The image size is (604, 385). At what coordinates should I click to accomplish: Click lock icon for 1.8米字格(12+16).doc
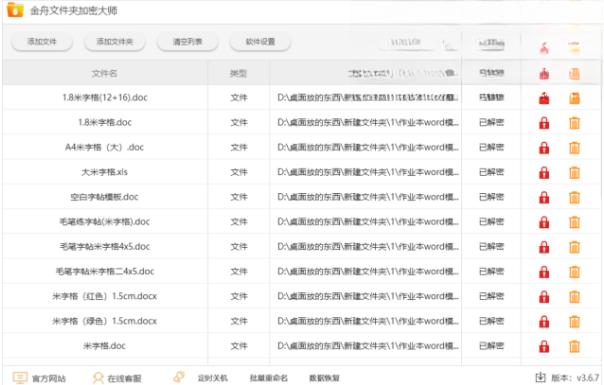[x=544, y=98]
